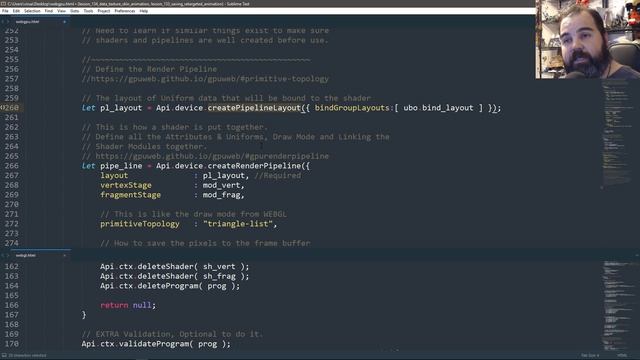640x360 pixels.
Task: Click the top pane minimap
Action: 620,135
